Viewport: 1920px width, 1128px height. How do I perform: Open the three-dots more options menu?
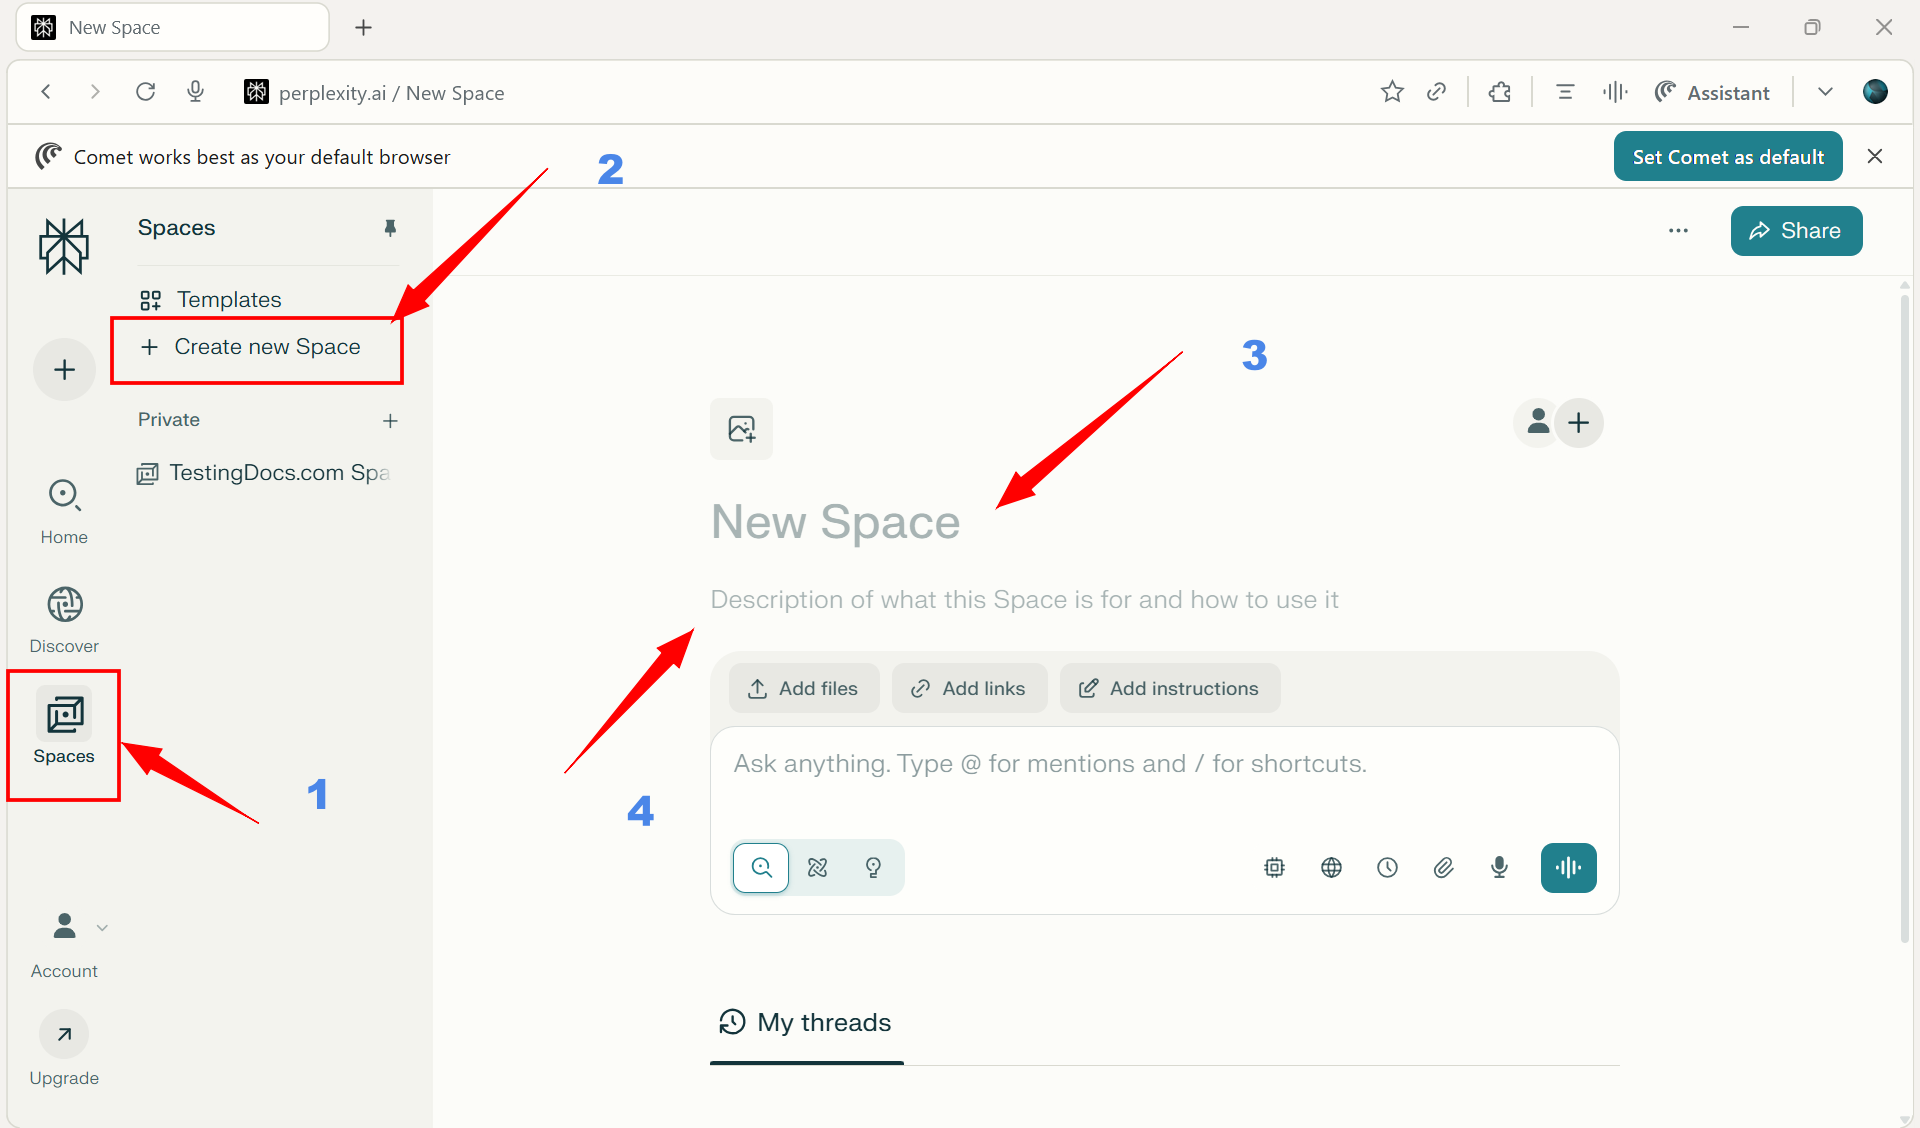pos(1678,231)
